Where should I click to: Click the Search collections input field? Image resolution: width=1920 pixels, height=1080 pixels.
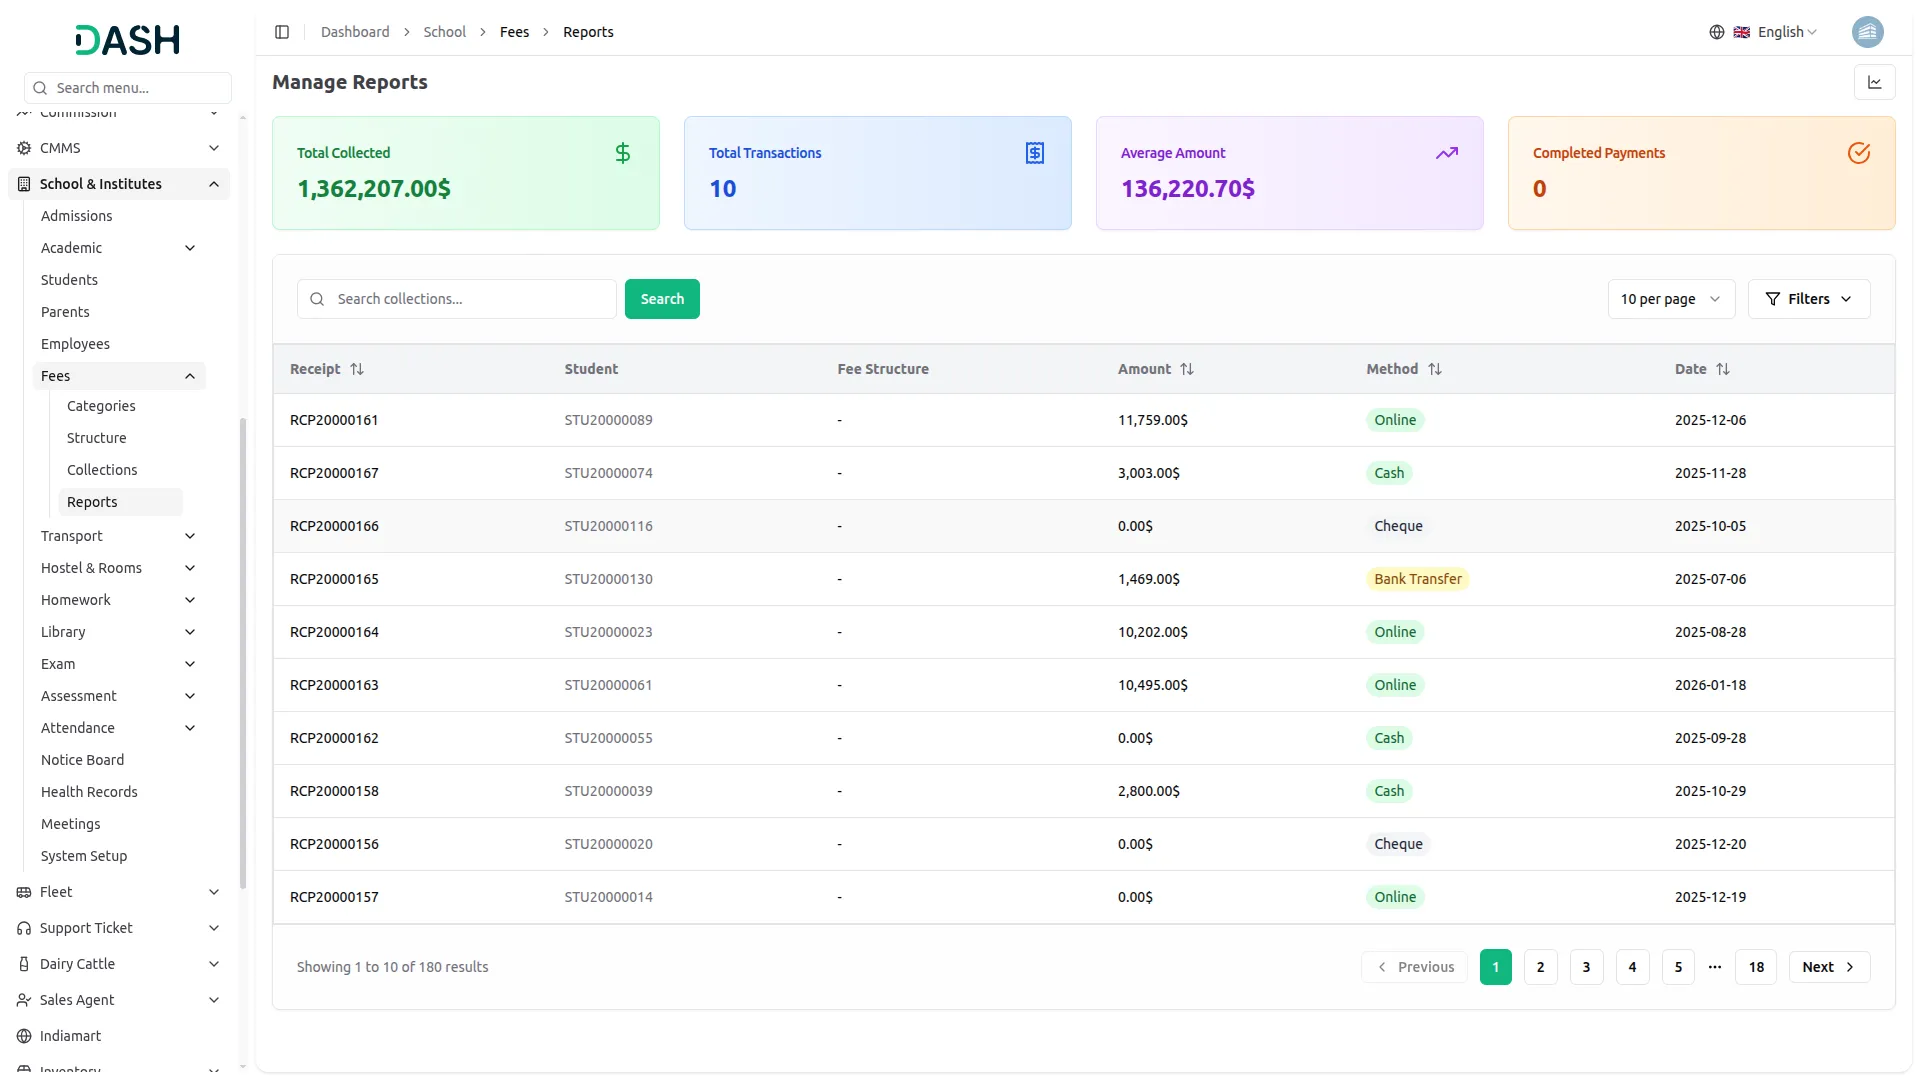point(470,299)
